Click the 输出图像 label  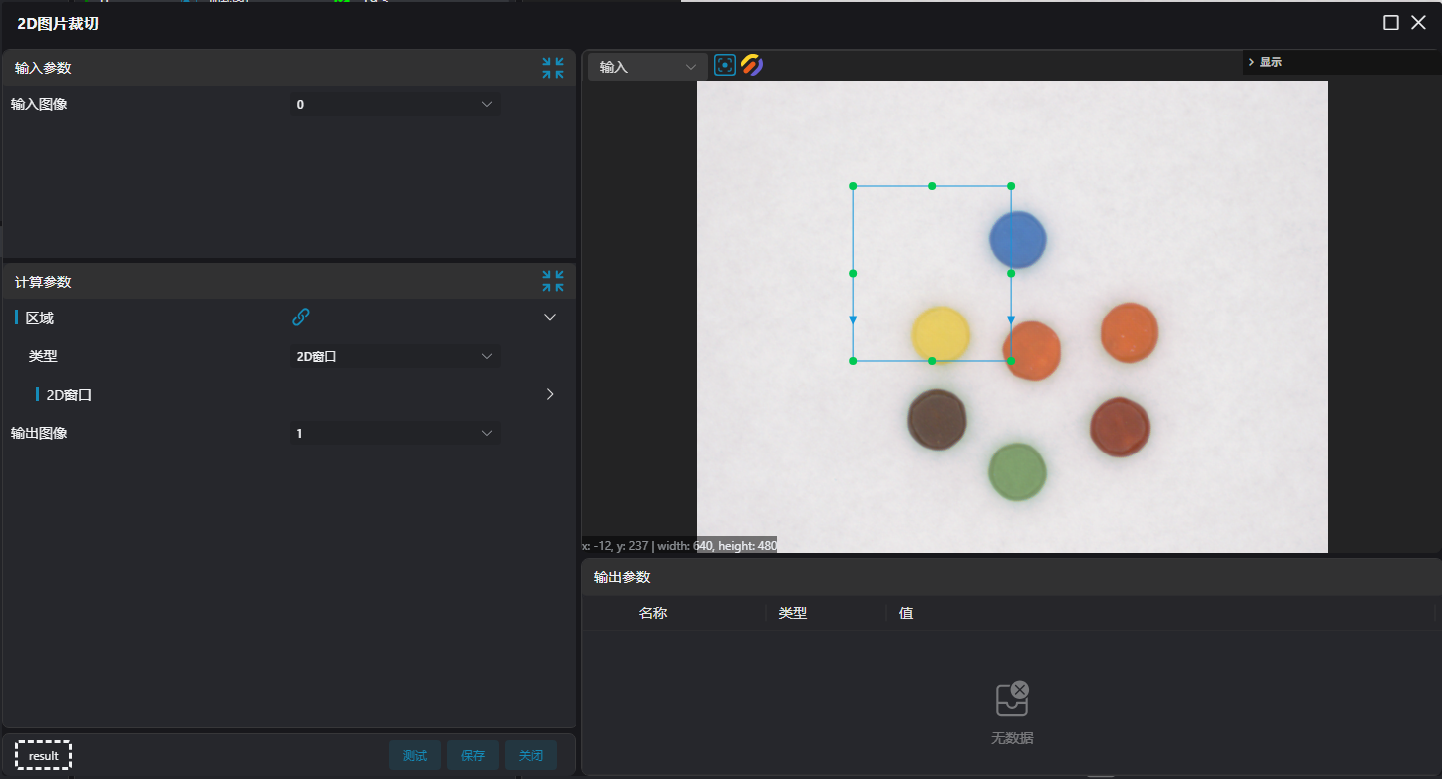click(x=39, y=433)
